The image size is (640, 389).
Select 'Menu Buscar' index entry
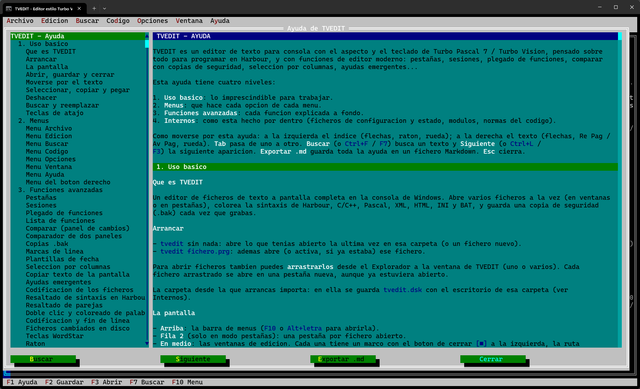click(x=47, y=144)
